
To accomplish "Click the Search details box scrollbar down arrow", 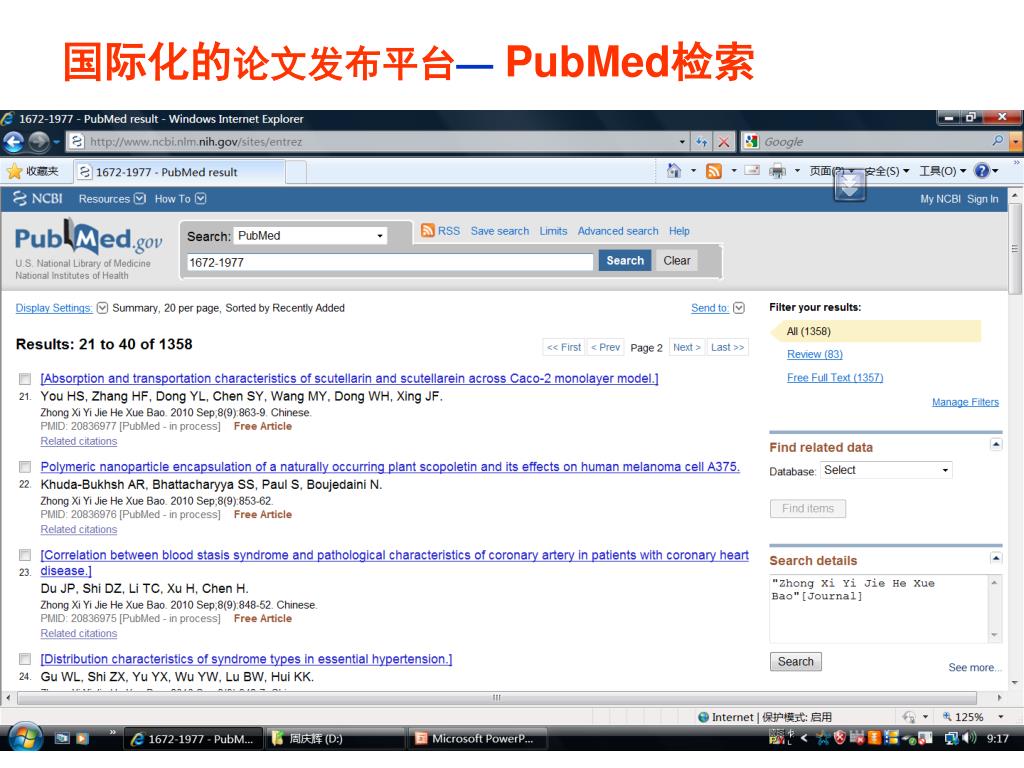I will point(995,635).
